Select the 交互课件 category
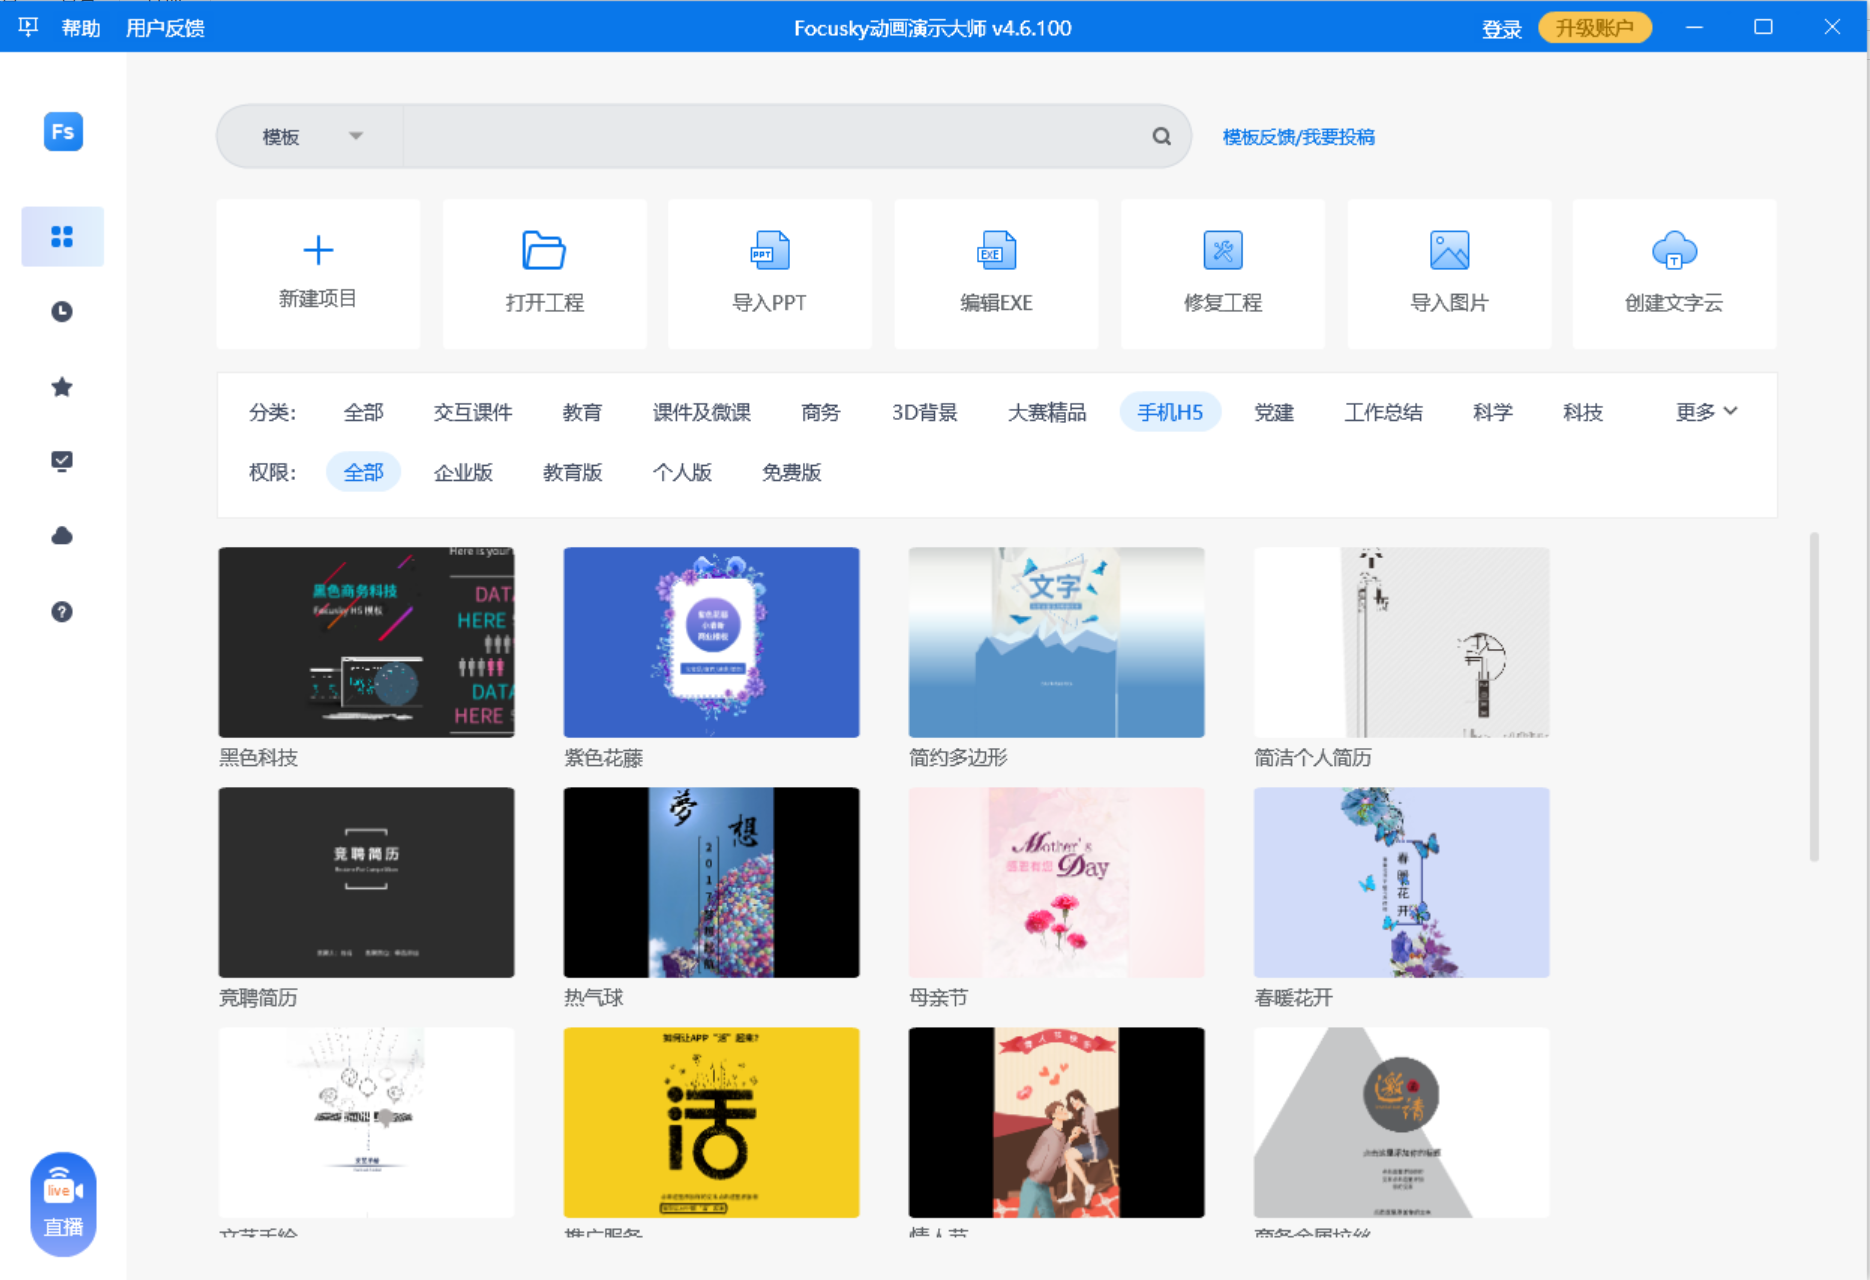1870x1280 pixels. [473, 412]
